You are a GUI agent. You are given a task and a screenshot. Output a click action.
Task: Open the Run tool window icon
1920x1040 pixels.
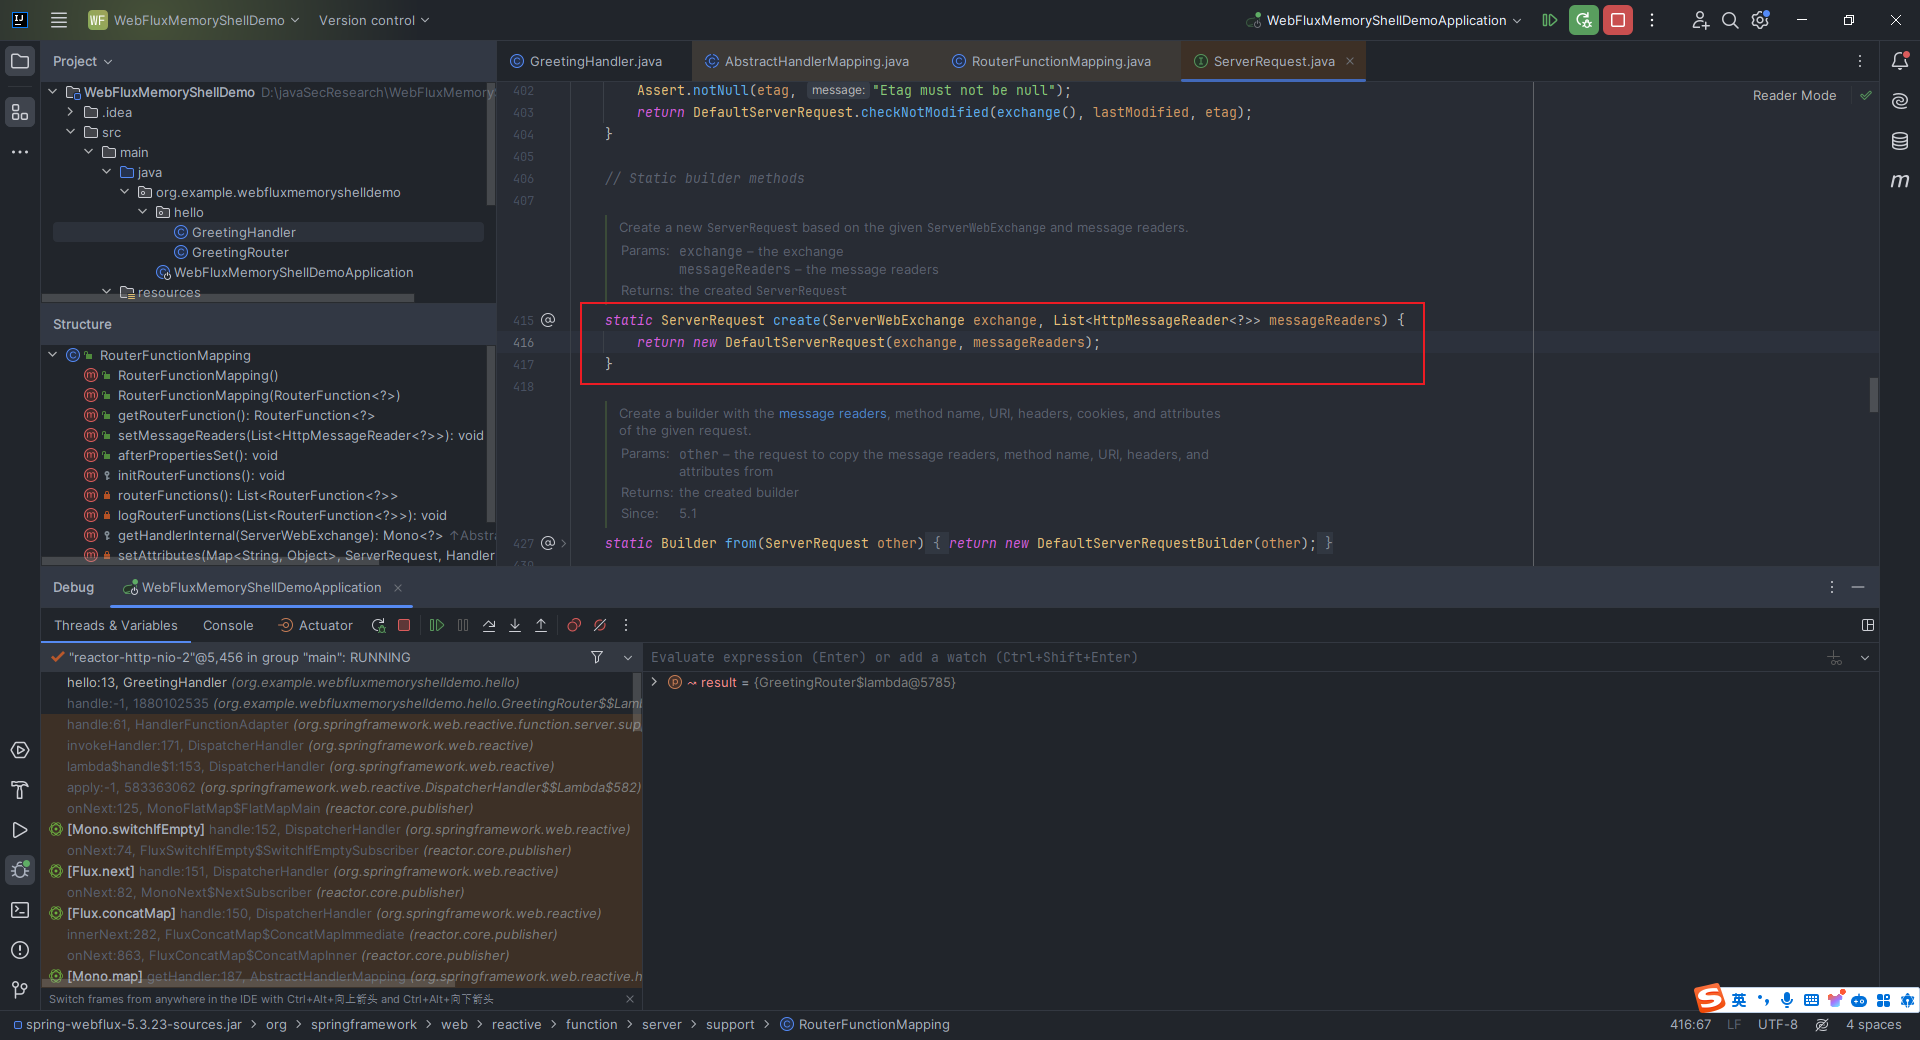coord(20,830)
